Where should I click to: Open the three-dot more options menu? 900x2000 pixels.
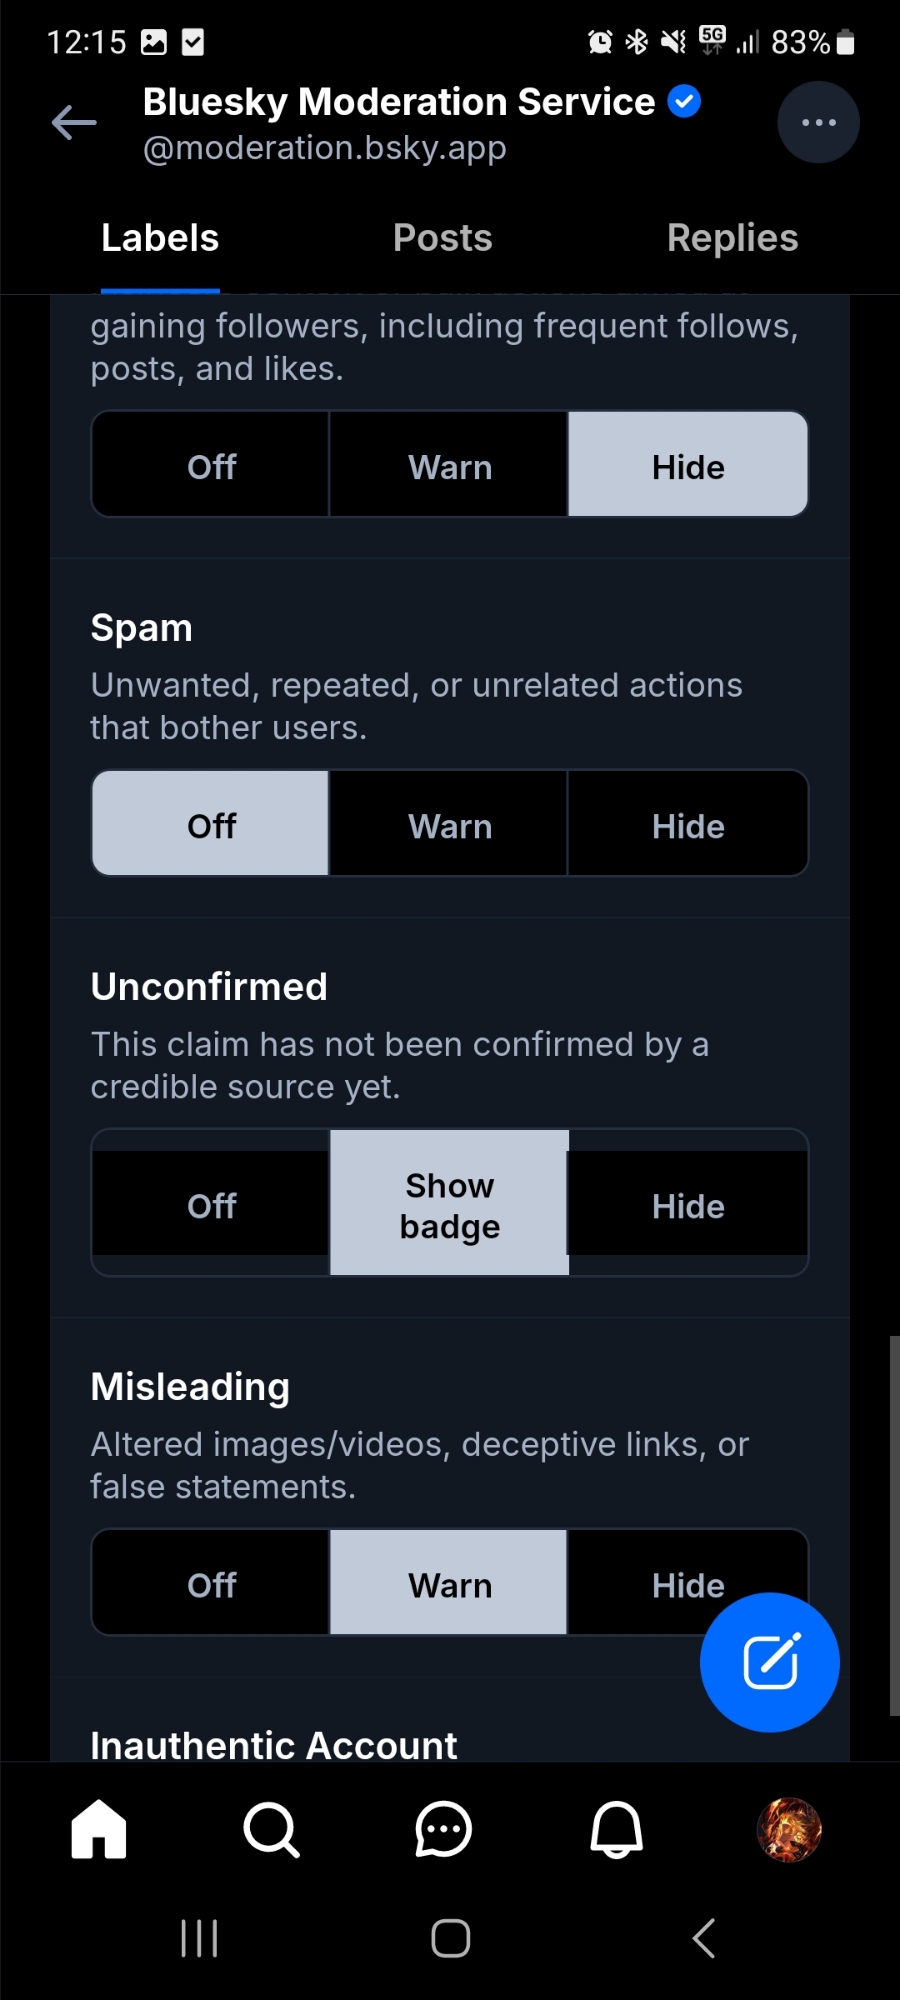[x=818, y=123]
